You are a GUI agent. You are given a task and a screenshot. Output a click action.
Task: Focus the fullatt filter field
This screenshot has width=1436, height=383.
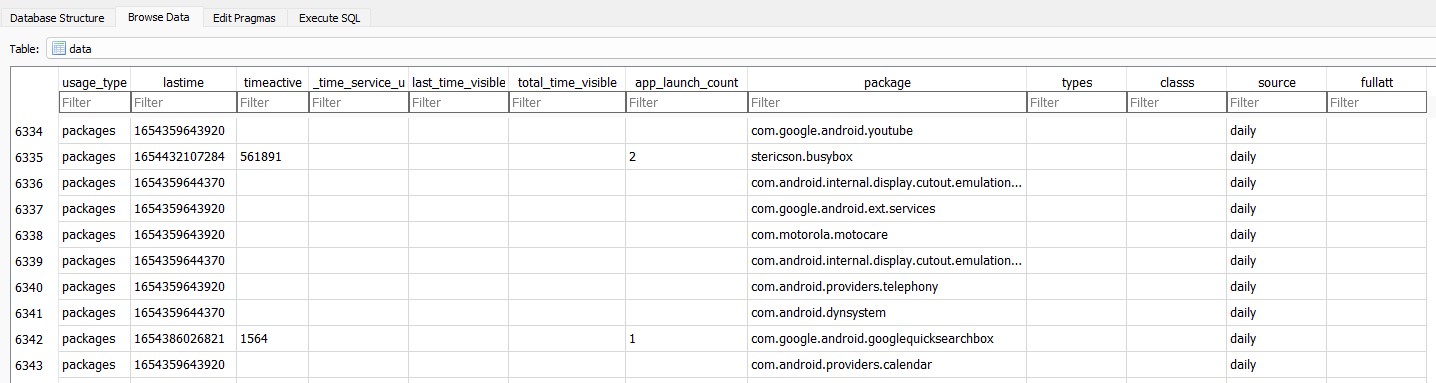[x=1376, y=102]
